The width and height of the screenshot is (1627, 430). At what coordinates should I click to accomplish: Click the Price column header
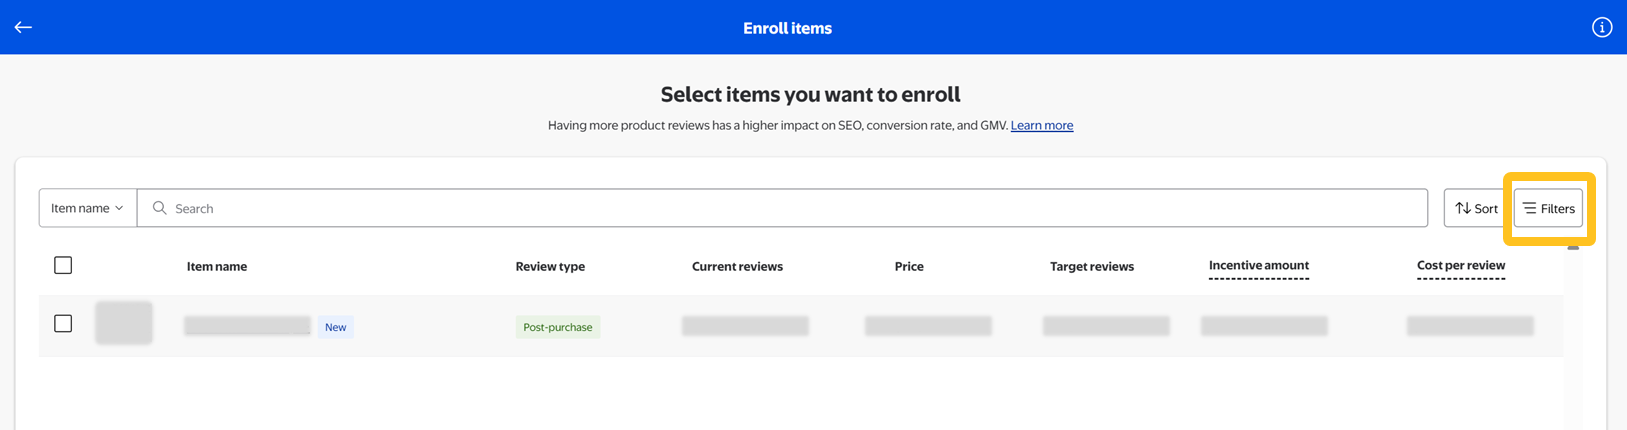coord(909,266)
